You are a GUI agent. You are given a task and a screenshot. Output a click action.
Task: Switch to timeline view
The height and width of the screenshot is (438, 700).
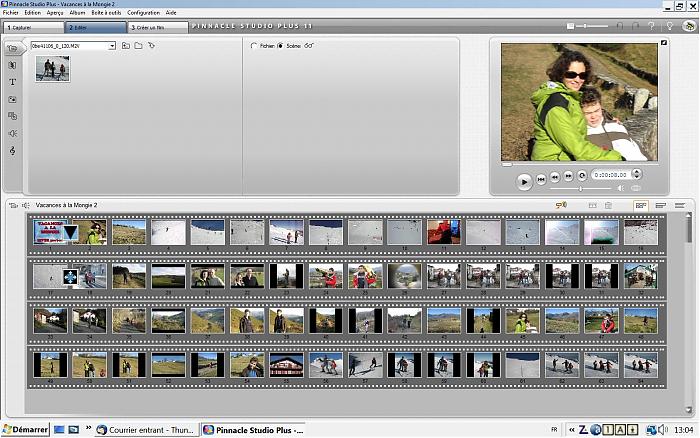pyautogui.click(x=660, y=205)
